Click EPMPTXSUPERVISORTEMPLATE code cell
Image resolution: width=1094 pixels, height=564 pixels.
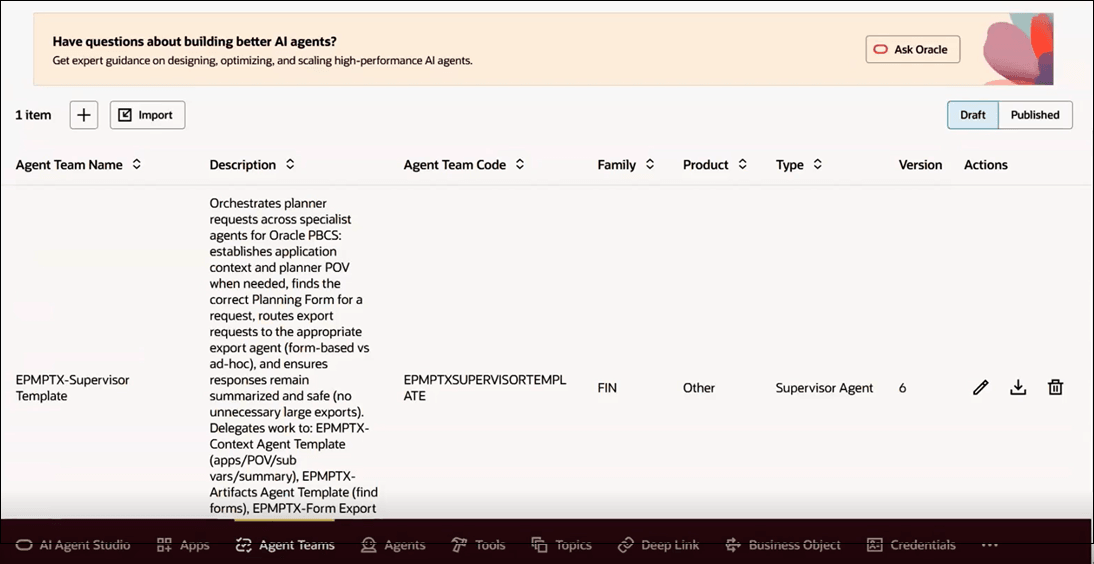485,388
